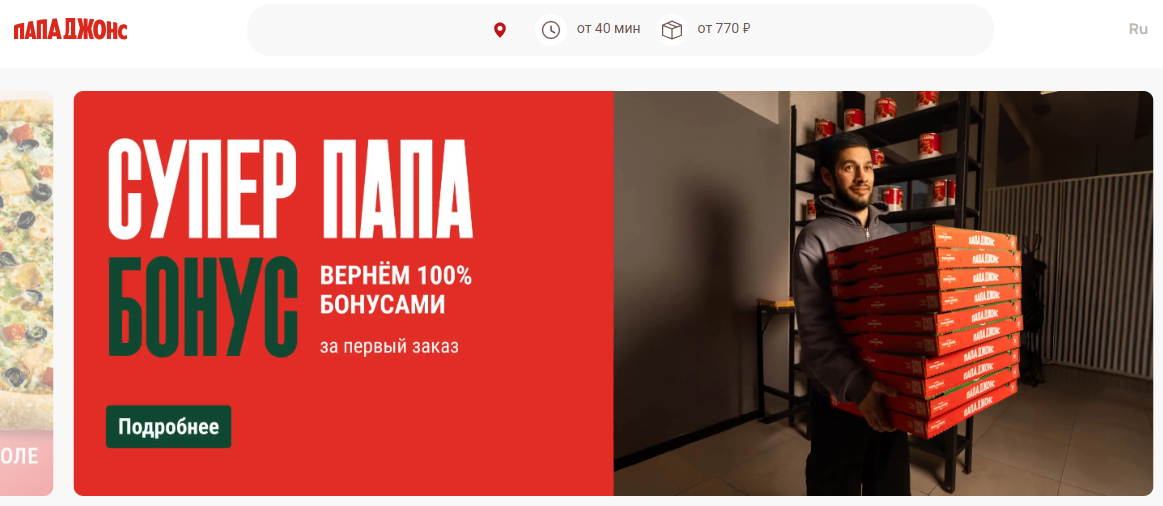
Task: Click the clock delivery time icon
Action: pyautogui.click(x=550, y=30)
